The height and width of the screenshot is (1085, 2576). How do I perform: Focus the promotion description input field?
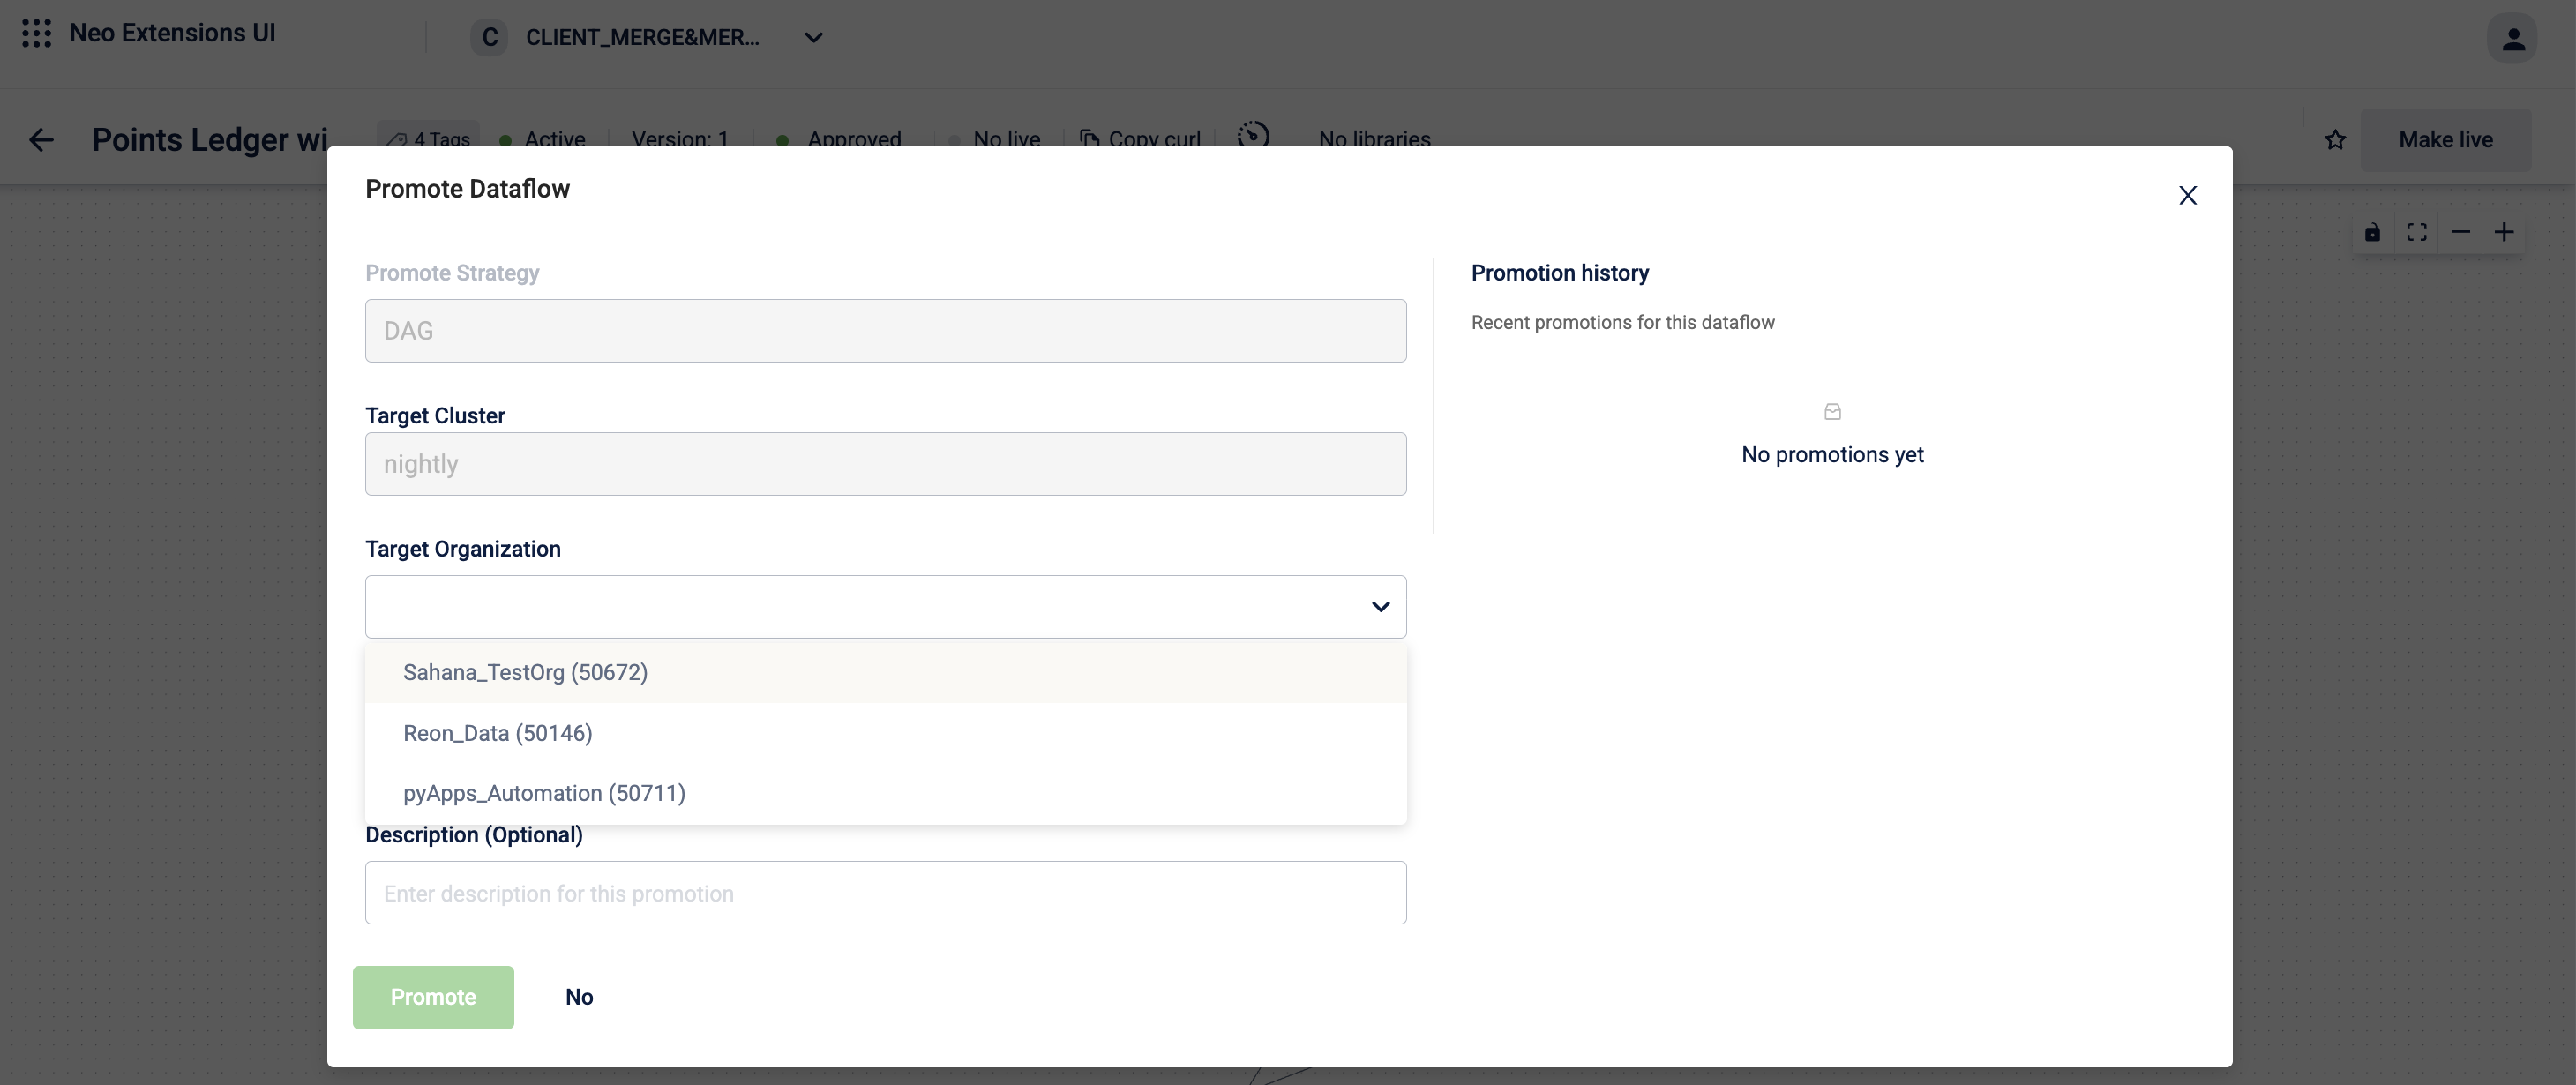885,893
